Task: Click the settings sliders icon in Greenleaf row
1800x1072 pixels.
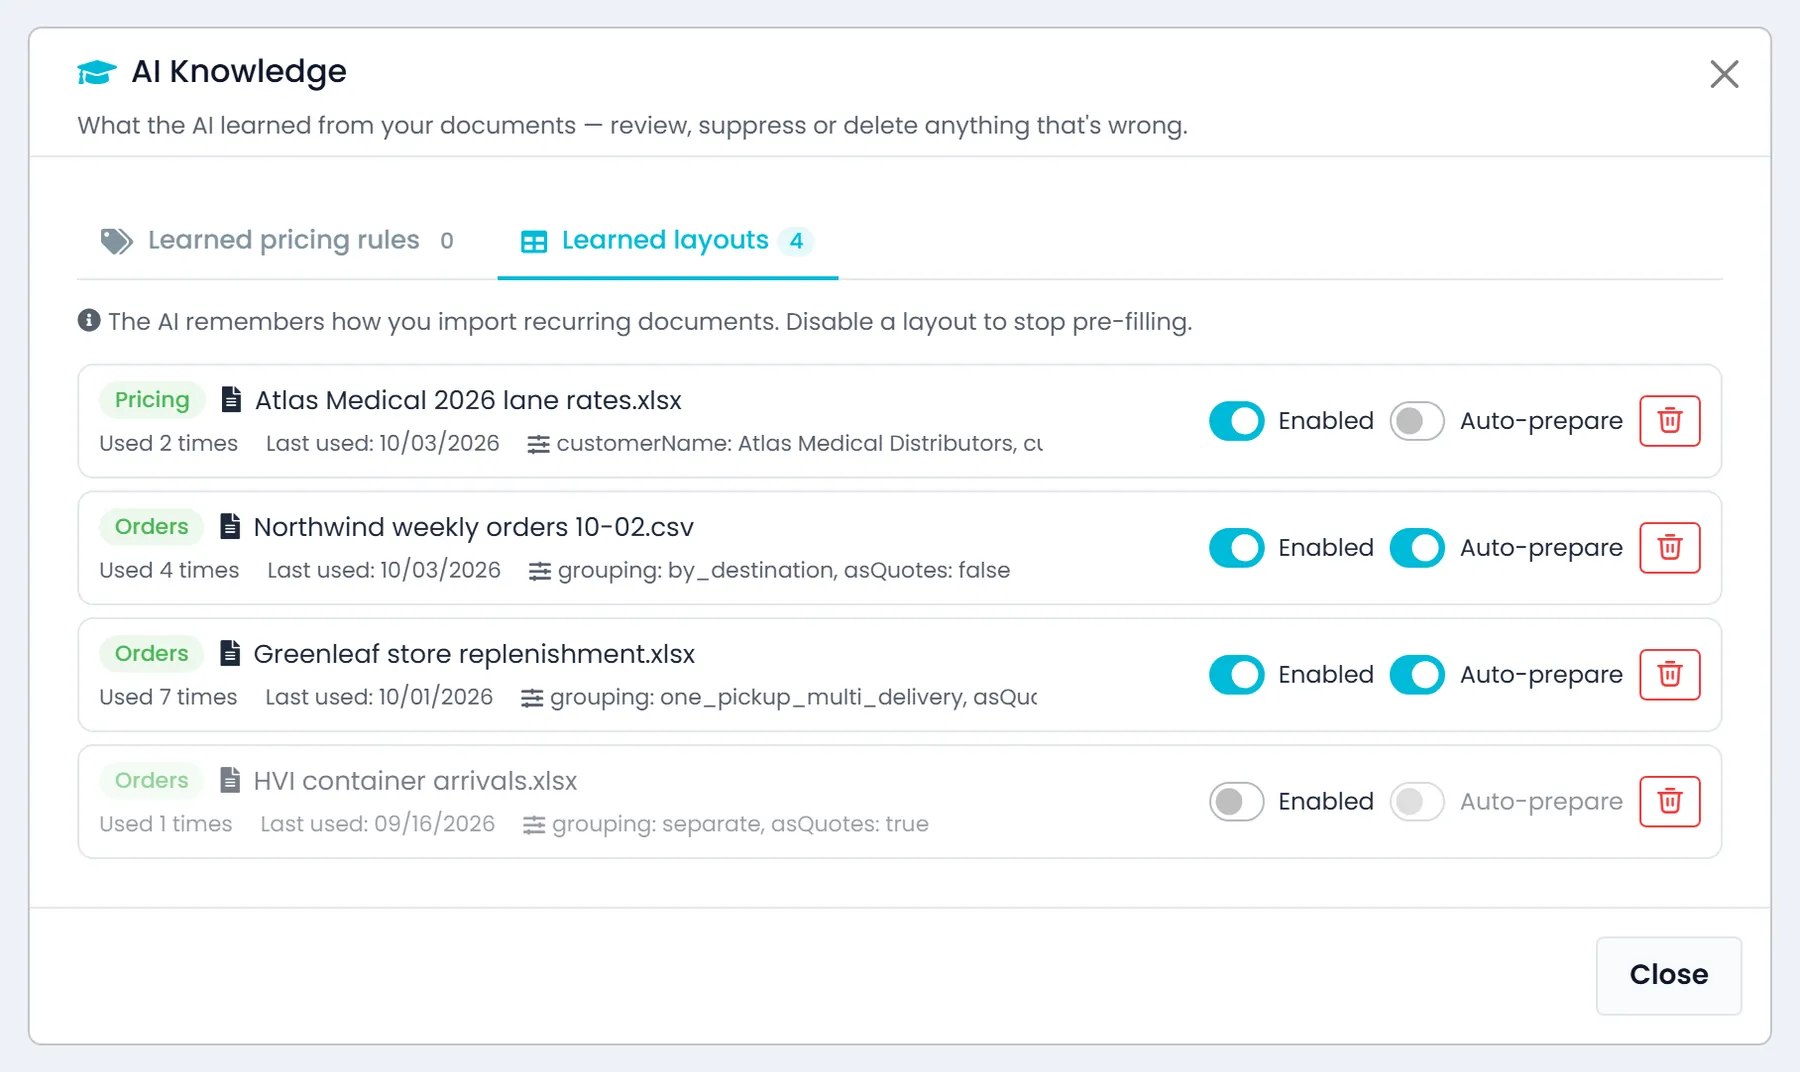Action: click(x=532, y=698)
